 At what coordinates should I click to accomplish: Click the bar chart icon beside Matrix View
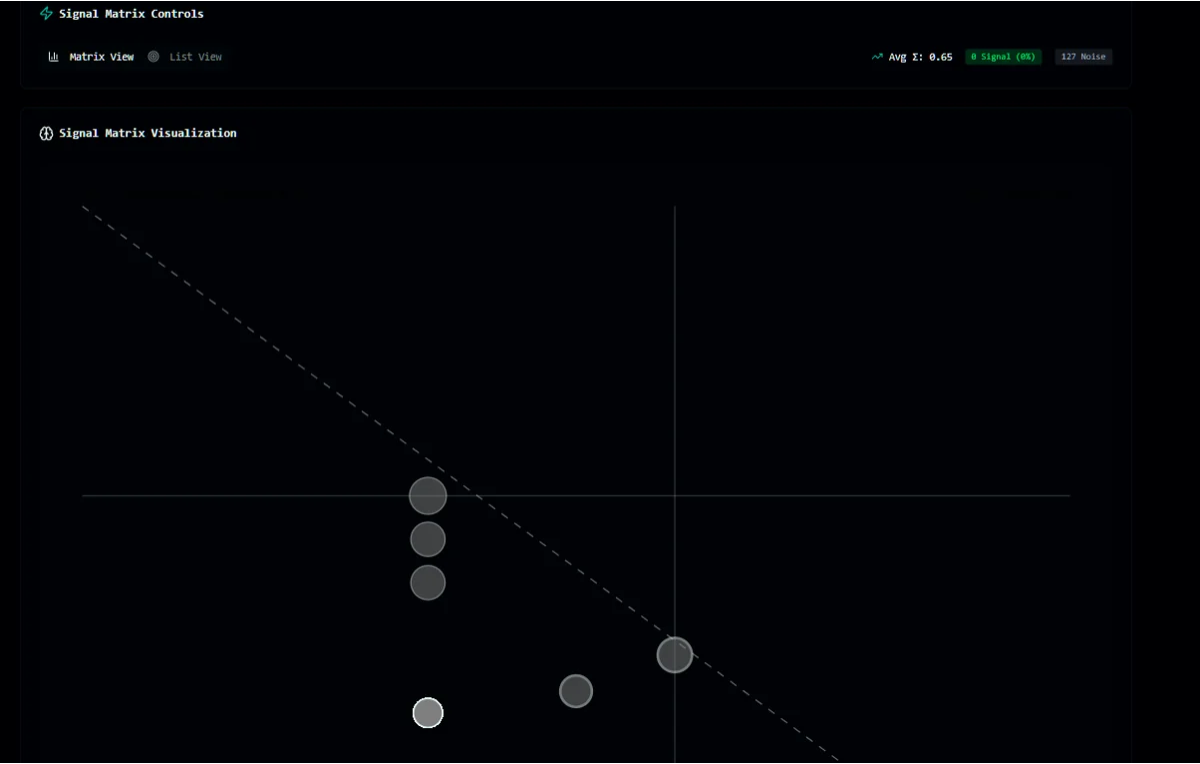point(54,57)
